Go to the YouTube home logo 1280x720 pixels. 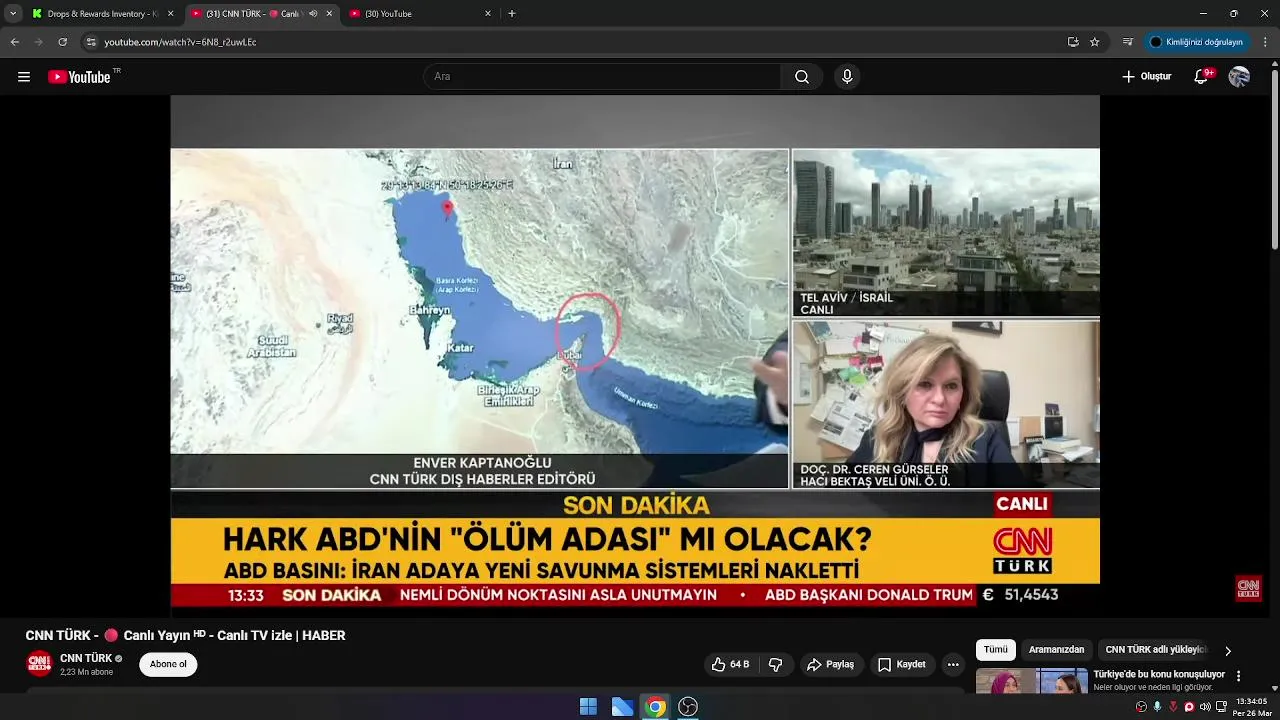[x=79, y=77]
